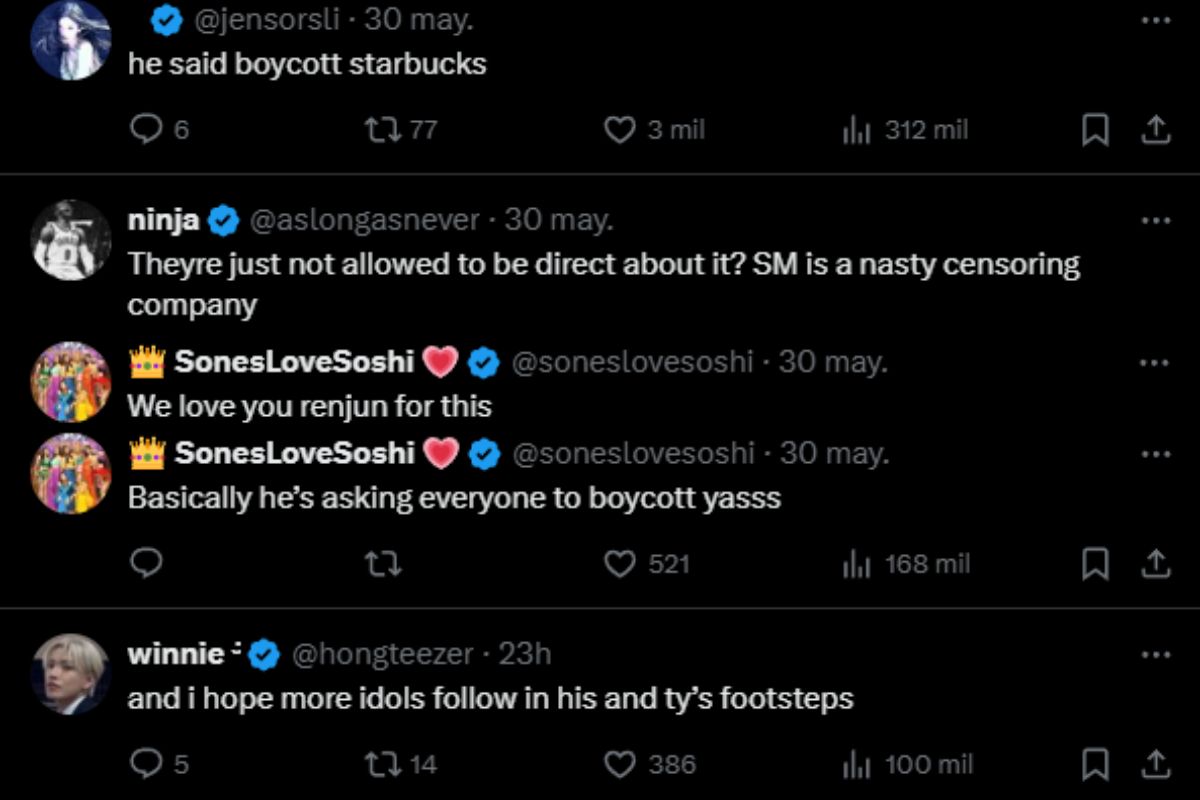Retweet the tweet by @jensorsli
Viewport: 1200px width, 800px height.
coord(383,129)
